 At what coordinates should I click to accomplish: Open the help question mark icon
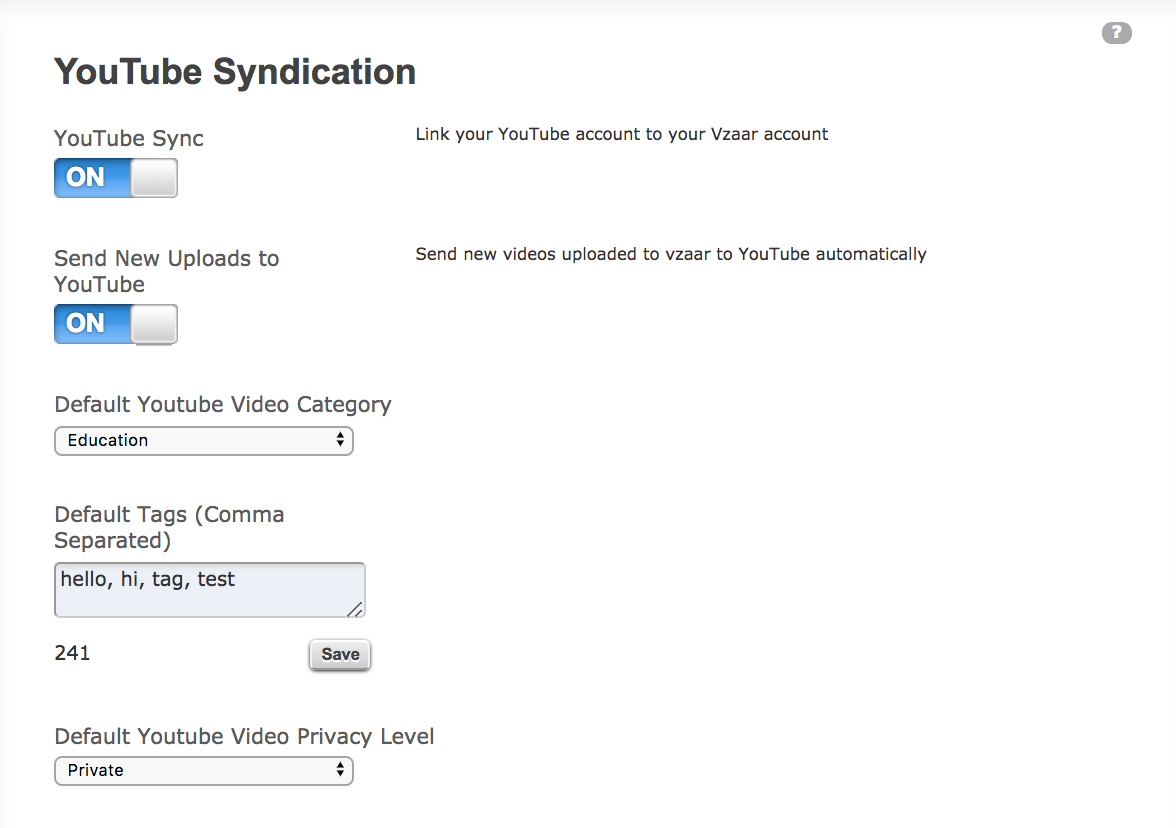(1116, 33)
